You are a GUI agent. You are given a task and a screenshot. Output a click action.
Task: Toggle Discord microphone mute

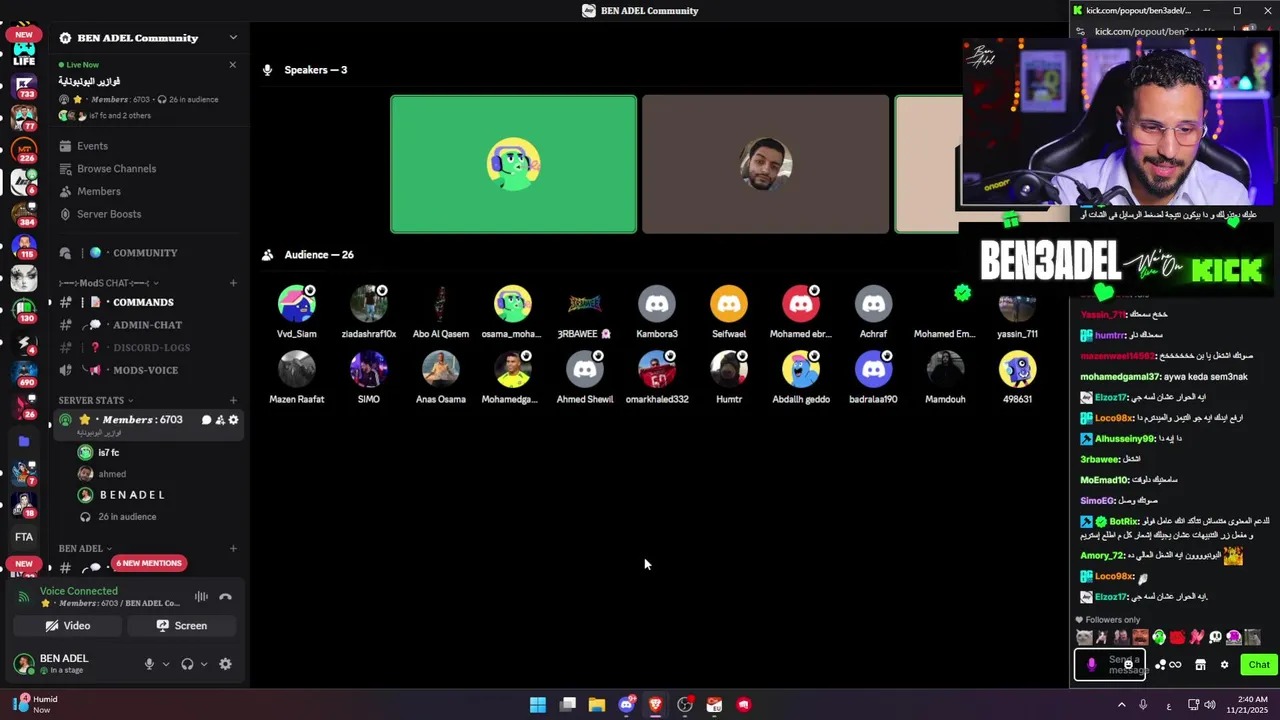coord(149,664)
